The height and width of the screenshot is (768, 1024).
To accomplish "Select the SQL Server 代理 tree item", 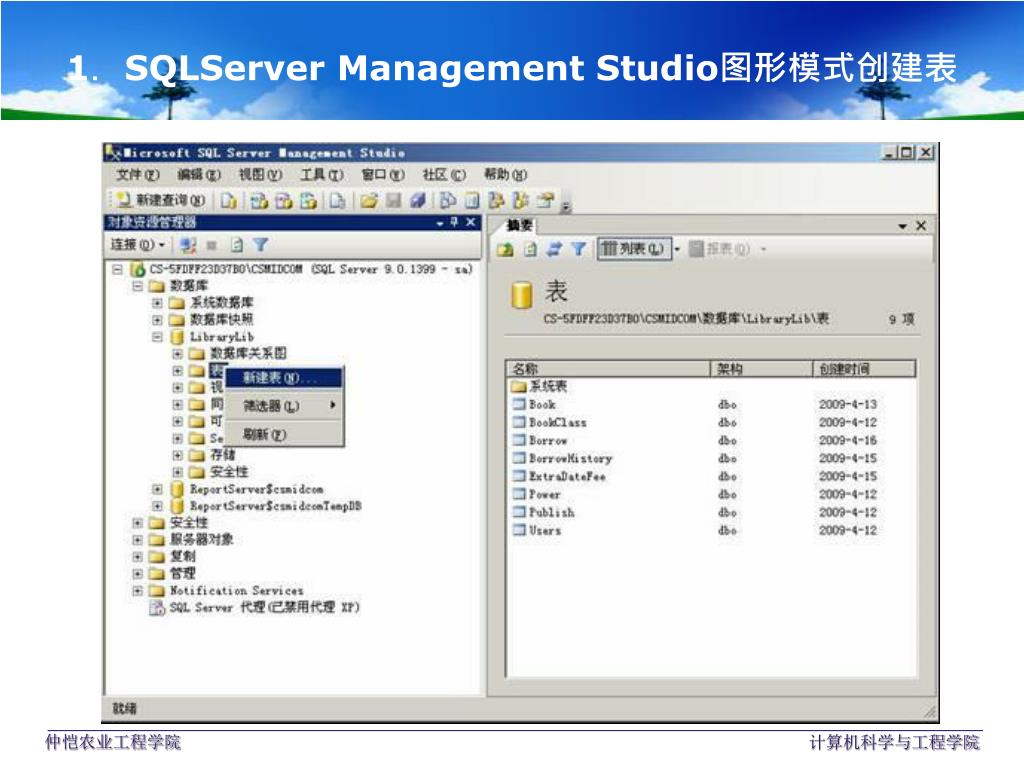I will pos(264,608).
